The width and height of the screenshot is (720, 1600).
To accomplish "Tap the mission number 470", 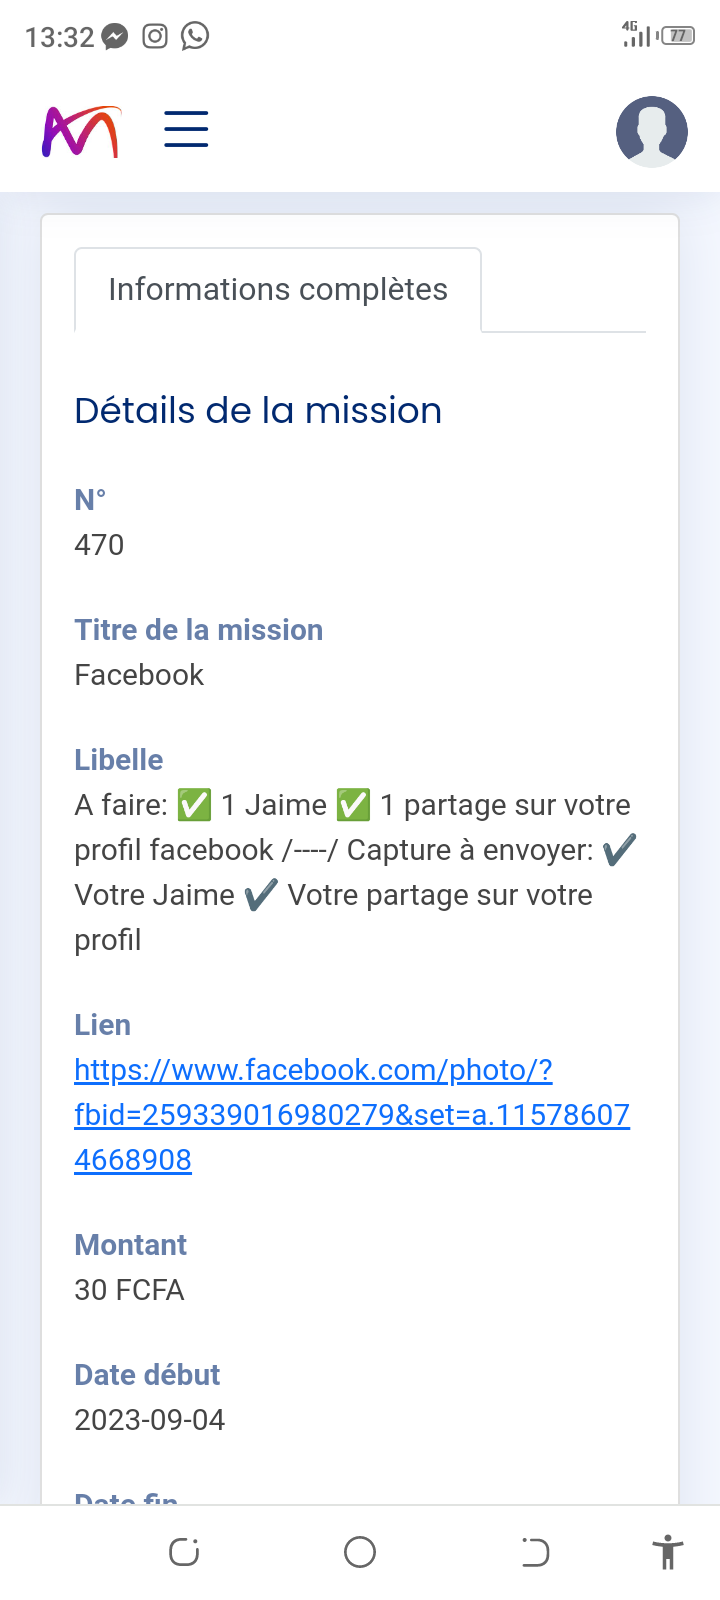I will point(99,545).
